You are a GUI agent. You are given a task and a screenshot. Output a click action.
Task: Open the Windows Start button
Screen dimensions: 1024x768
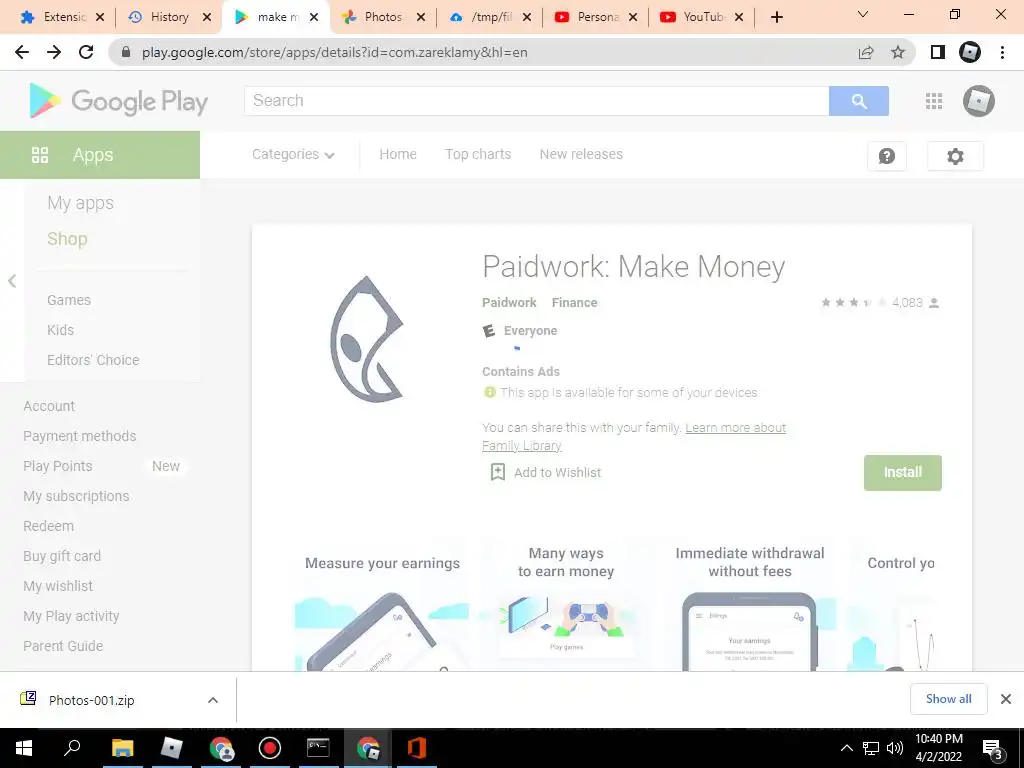(24, 748)
